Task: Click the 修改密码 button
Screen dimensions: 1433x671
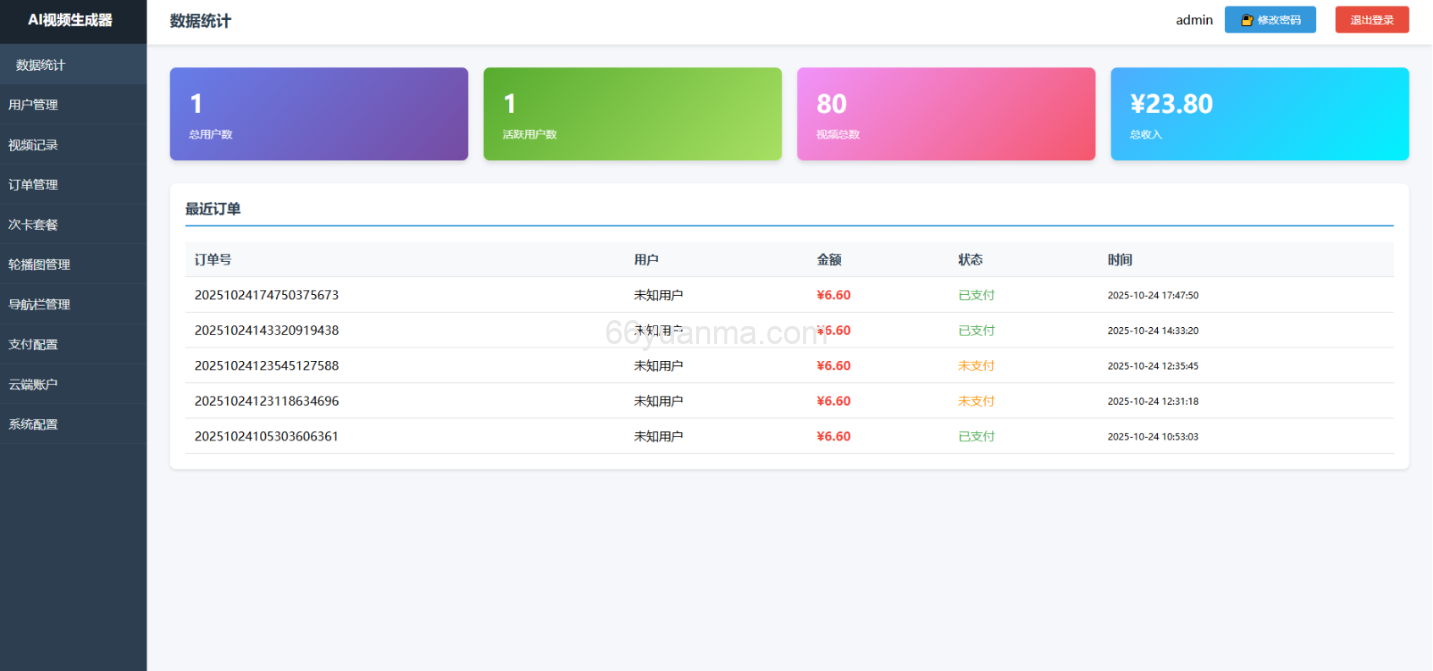Action: click(1270, 19)
